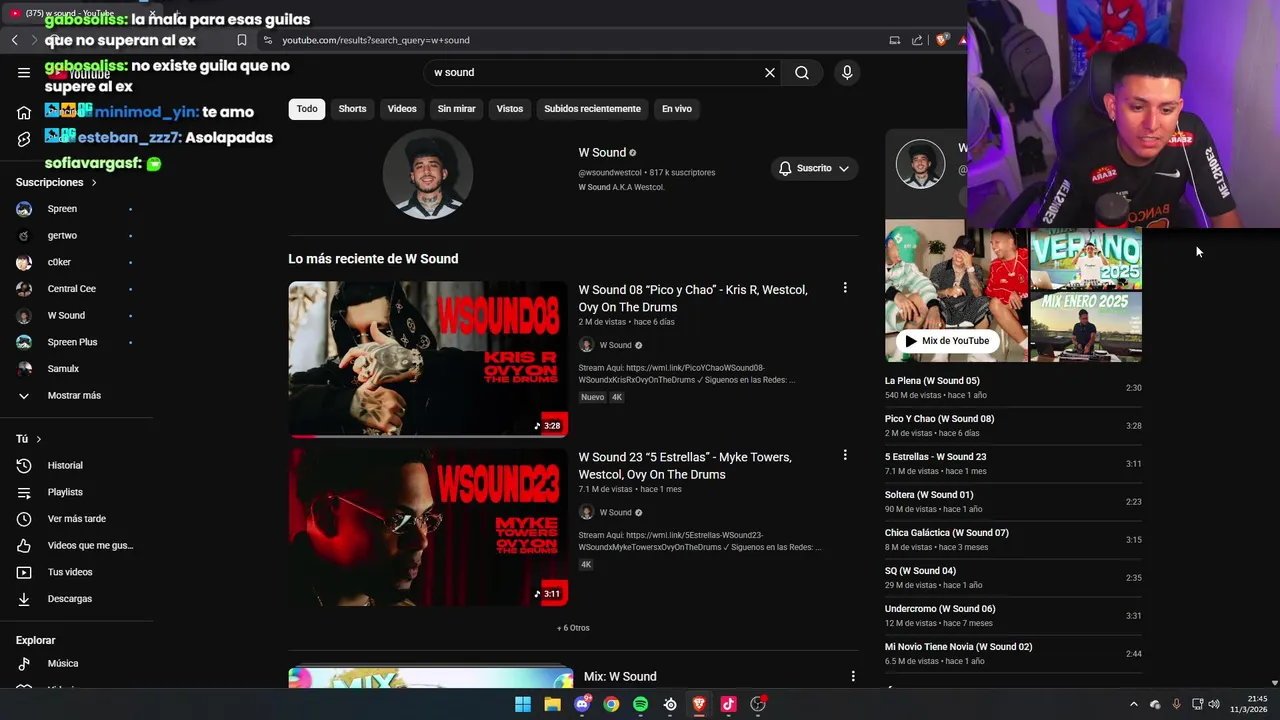
Task: Open more options for Mix: W Sound
Action: (853, 676)
